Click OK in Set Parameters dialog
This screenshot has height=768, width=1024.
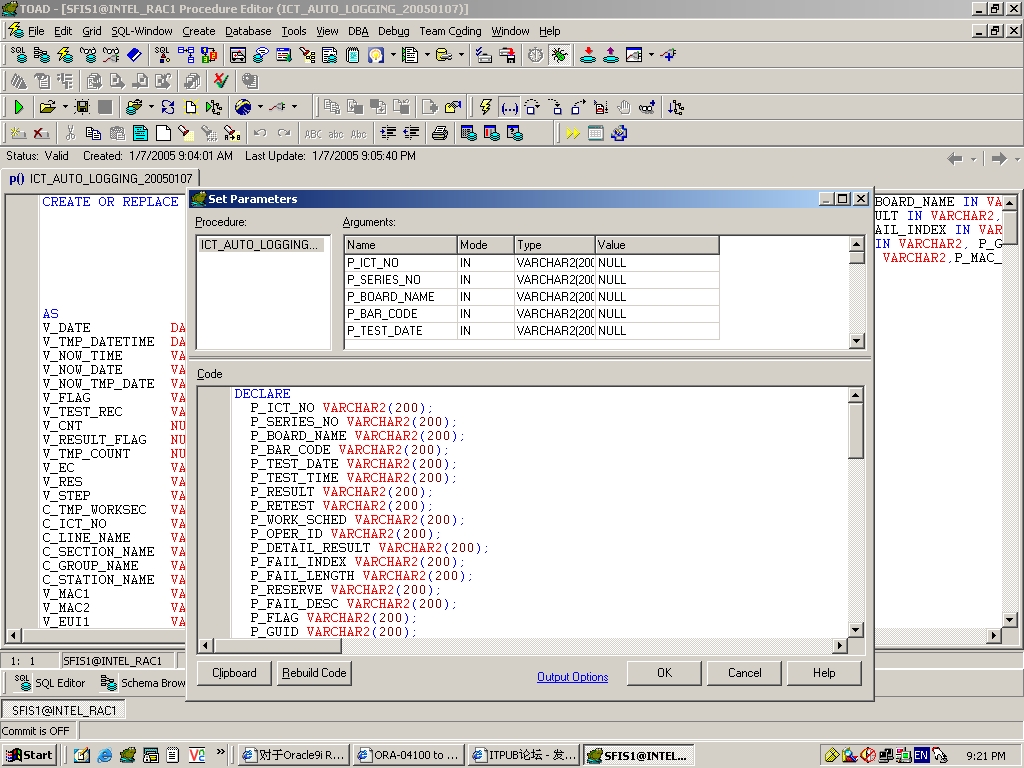664,673
